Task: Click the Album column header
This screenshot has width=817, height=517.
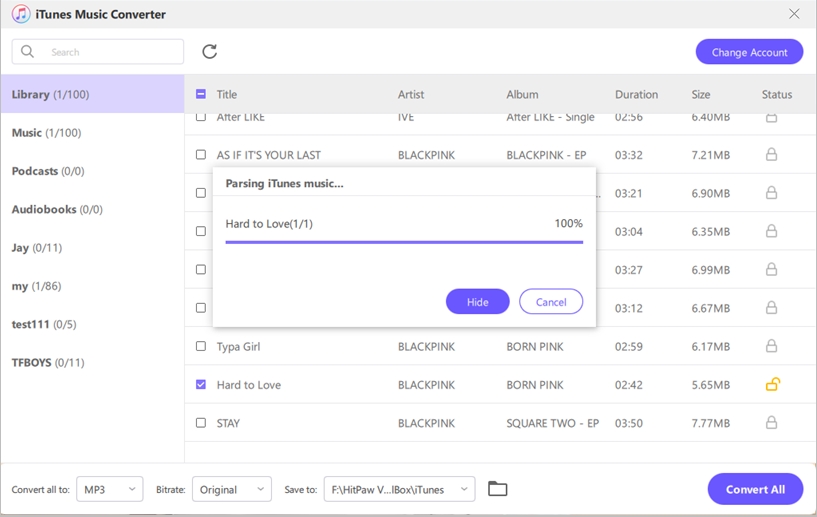Action: tap(522, 94)
